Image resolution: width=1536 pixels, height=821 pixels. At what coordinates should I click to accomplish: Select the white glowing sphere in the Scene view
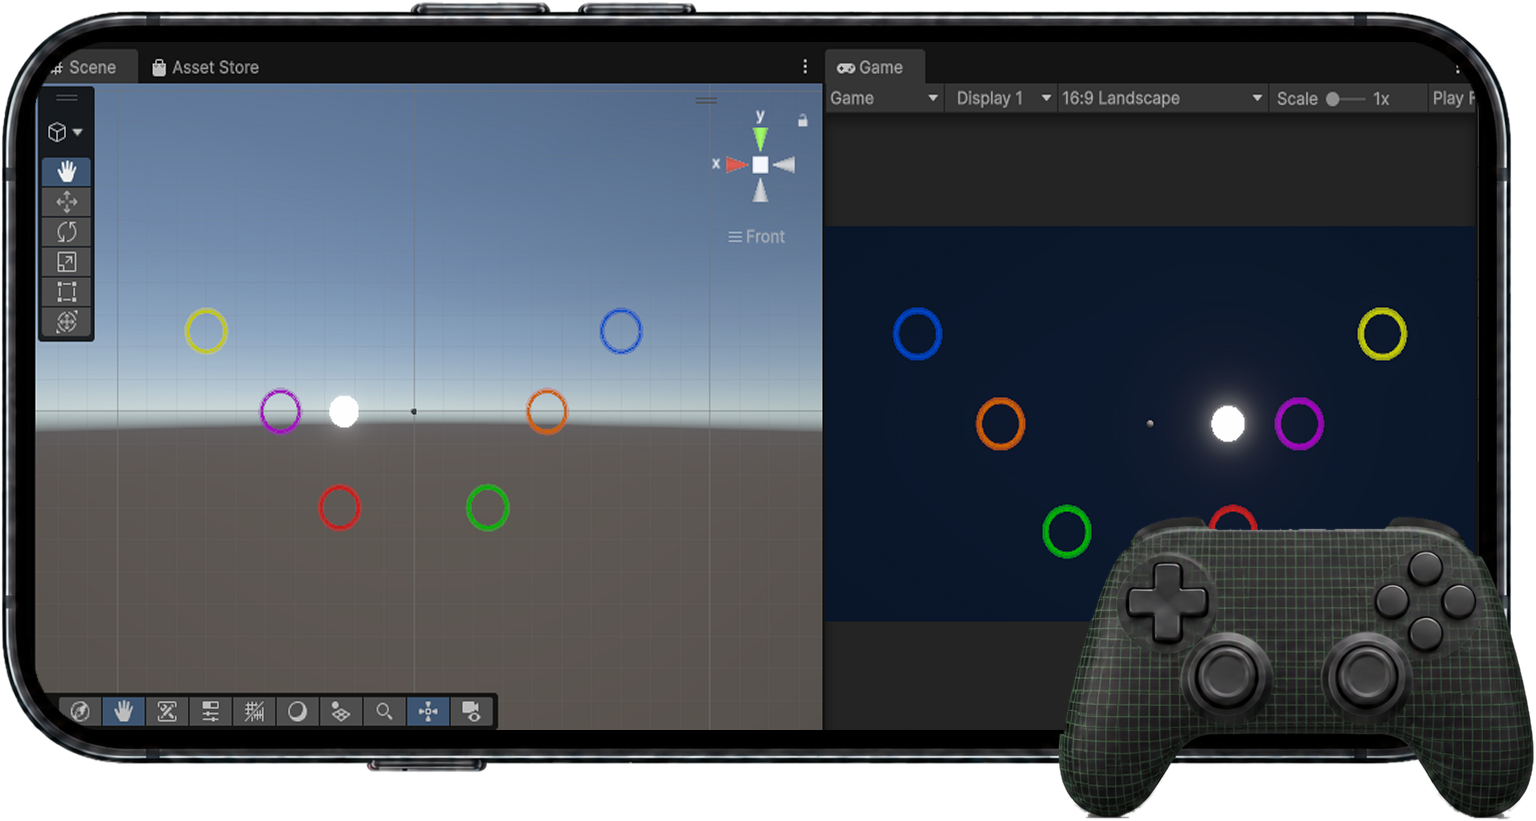click(x=344, y=411)
